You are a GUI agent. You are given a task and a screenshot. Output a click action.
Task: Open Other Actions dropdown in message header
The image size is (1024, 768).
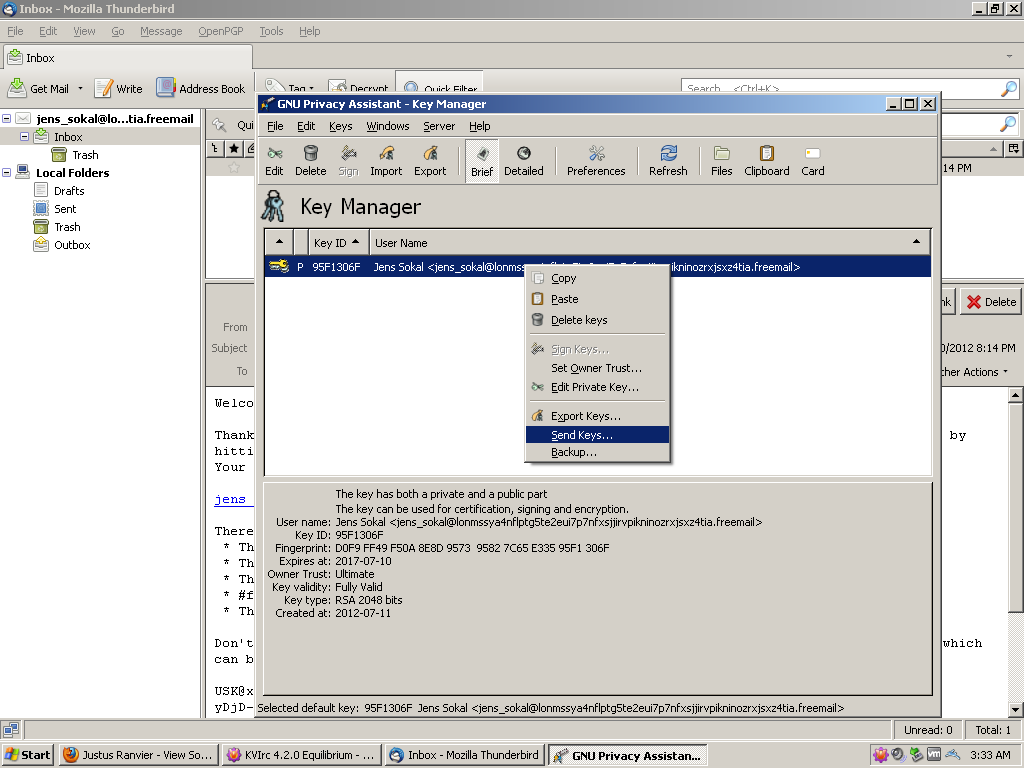pyautogui.click(x=974, y=372)
